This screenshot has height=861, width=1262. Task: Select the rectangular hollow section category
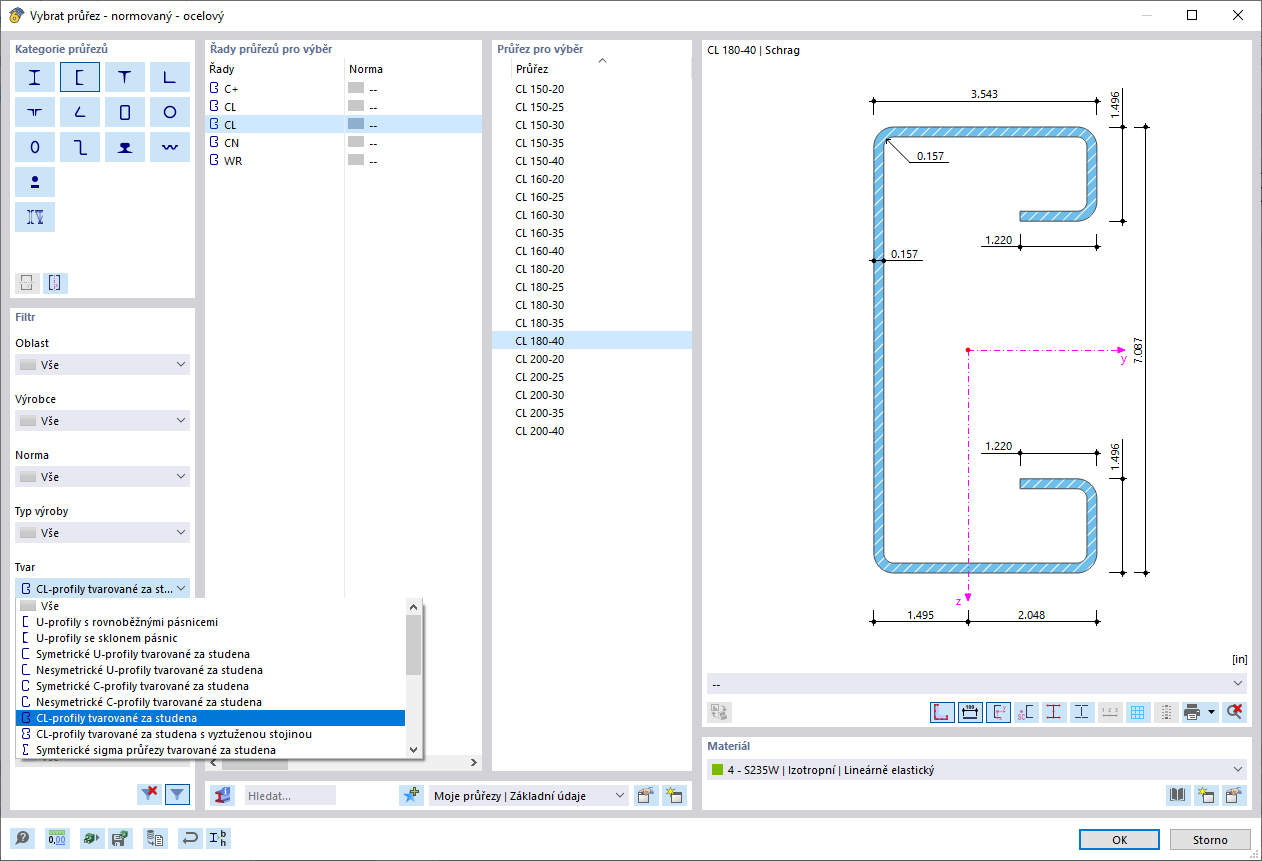[x=125, y=113]
